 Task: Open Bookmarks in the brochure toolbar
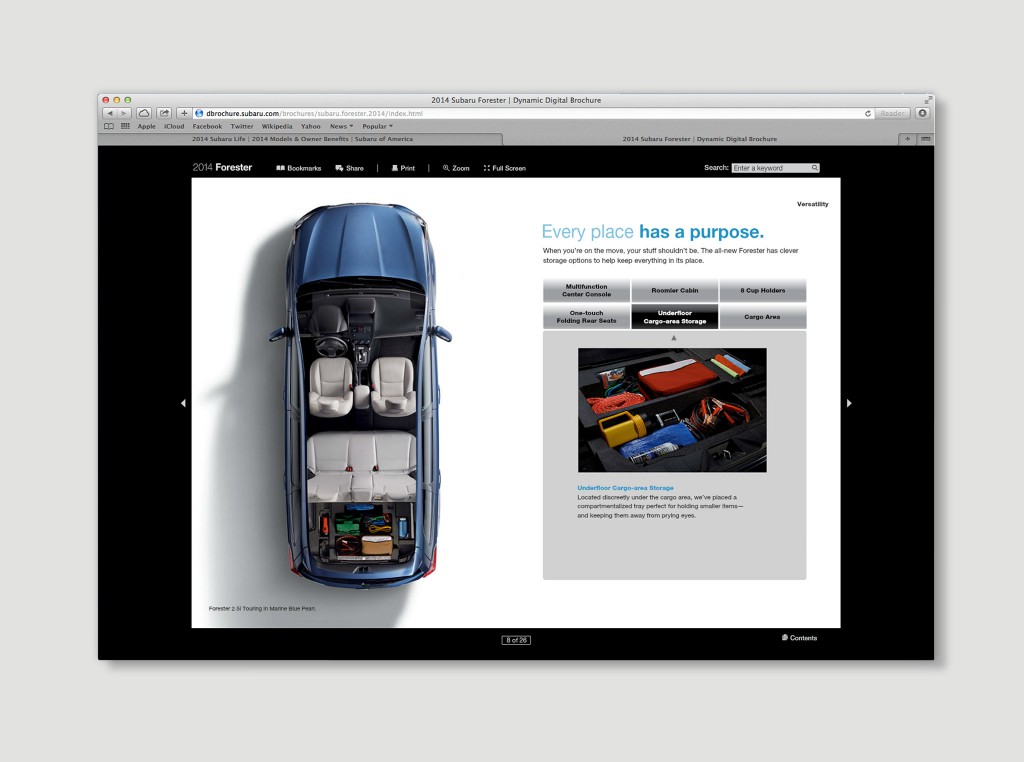point(298,168)
